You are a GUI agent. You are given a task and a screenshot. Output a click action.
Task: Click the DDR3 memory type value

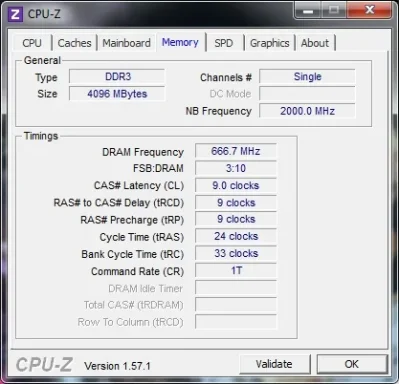point(117,77)
